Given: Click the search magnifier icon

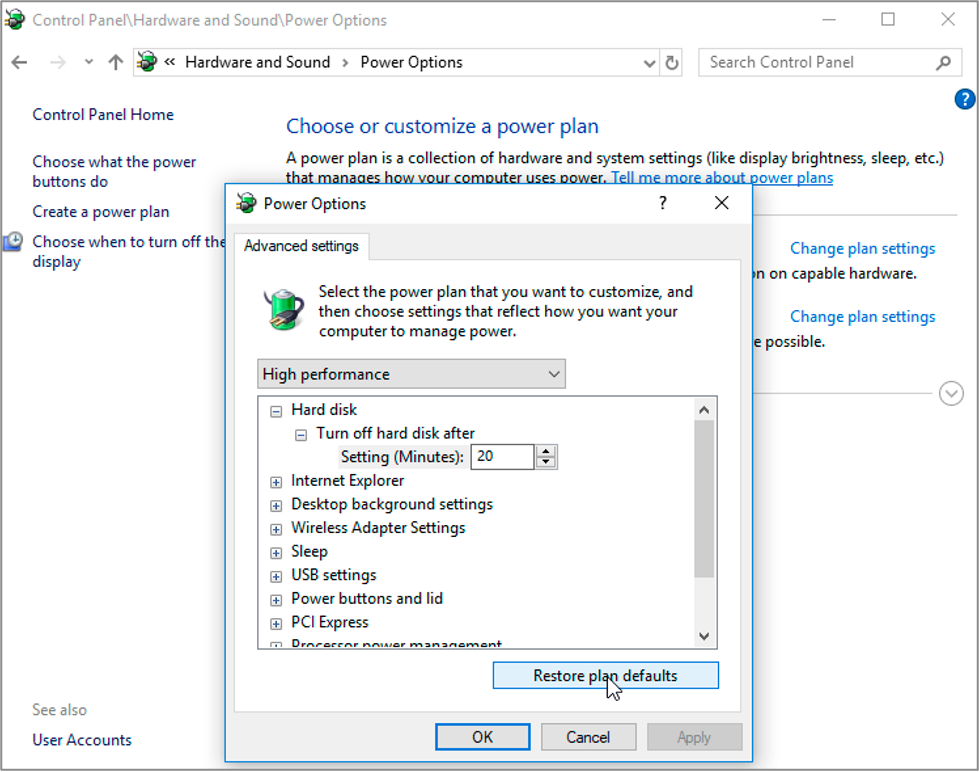Looking at the screenshot, I should click(943, 62).
